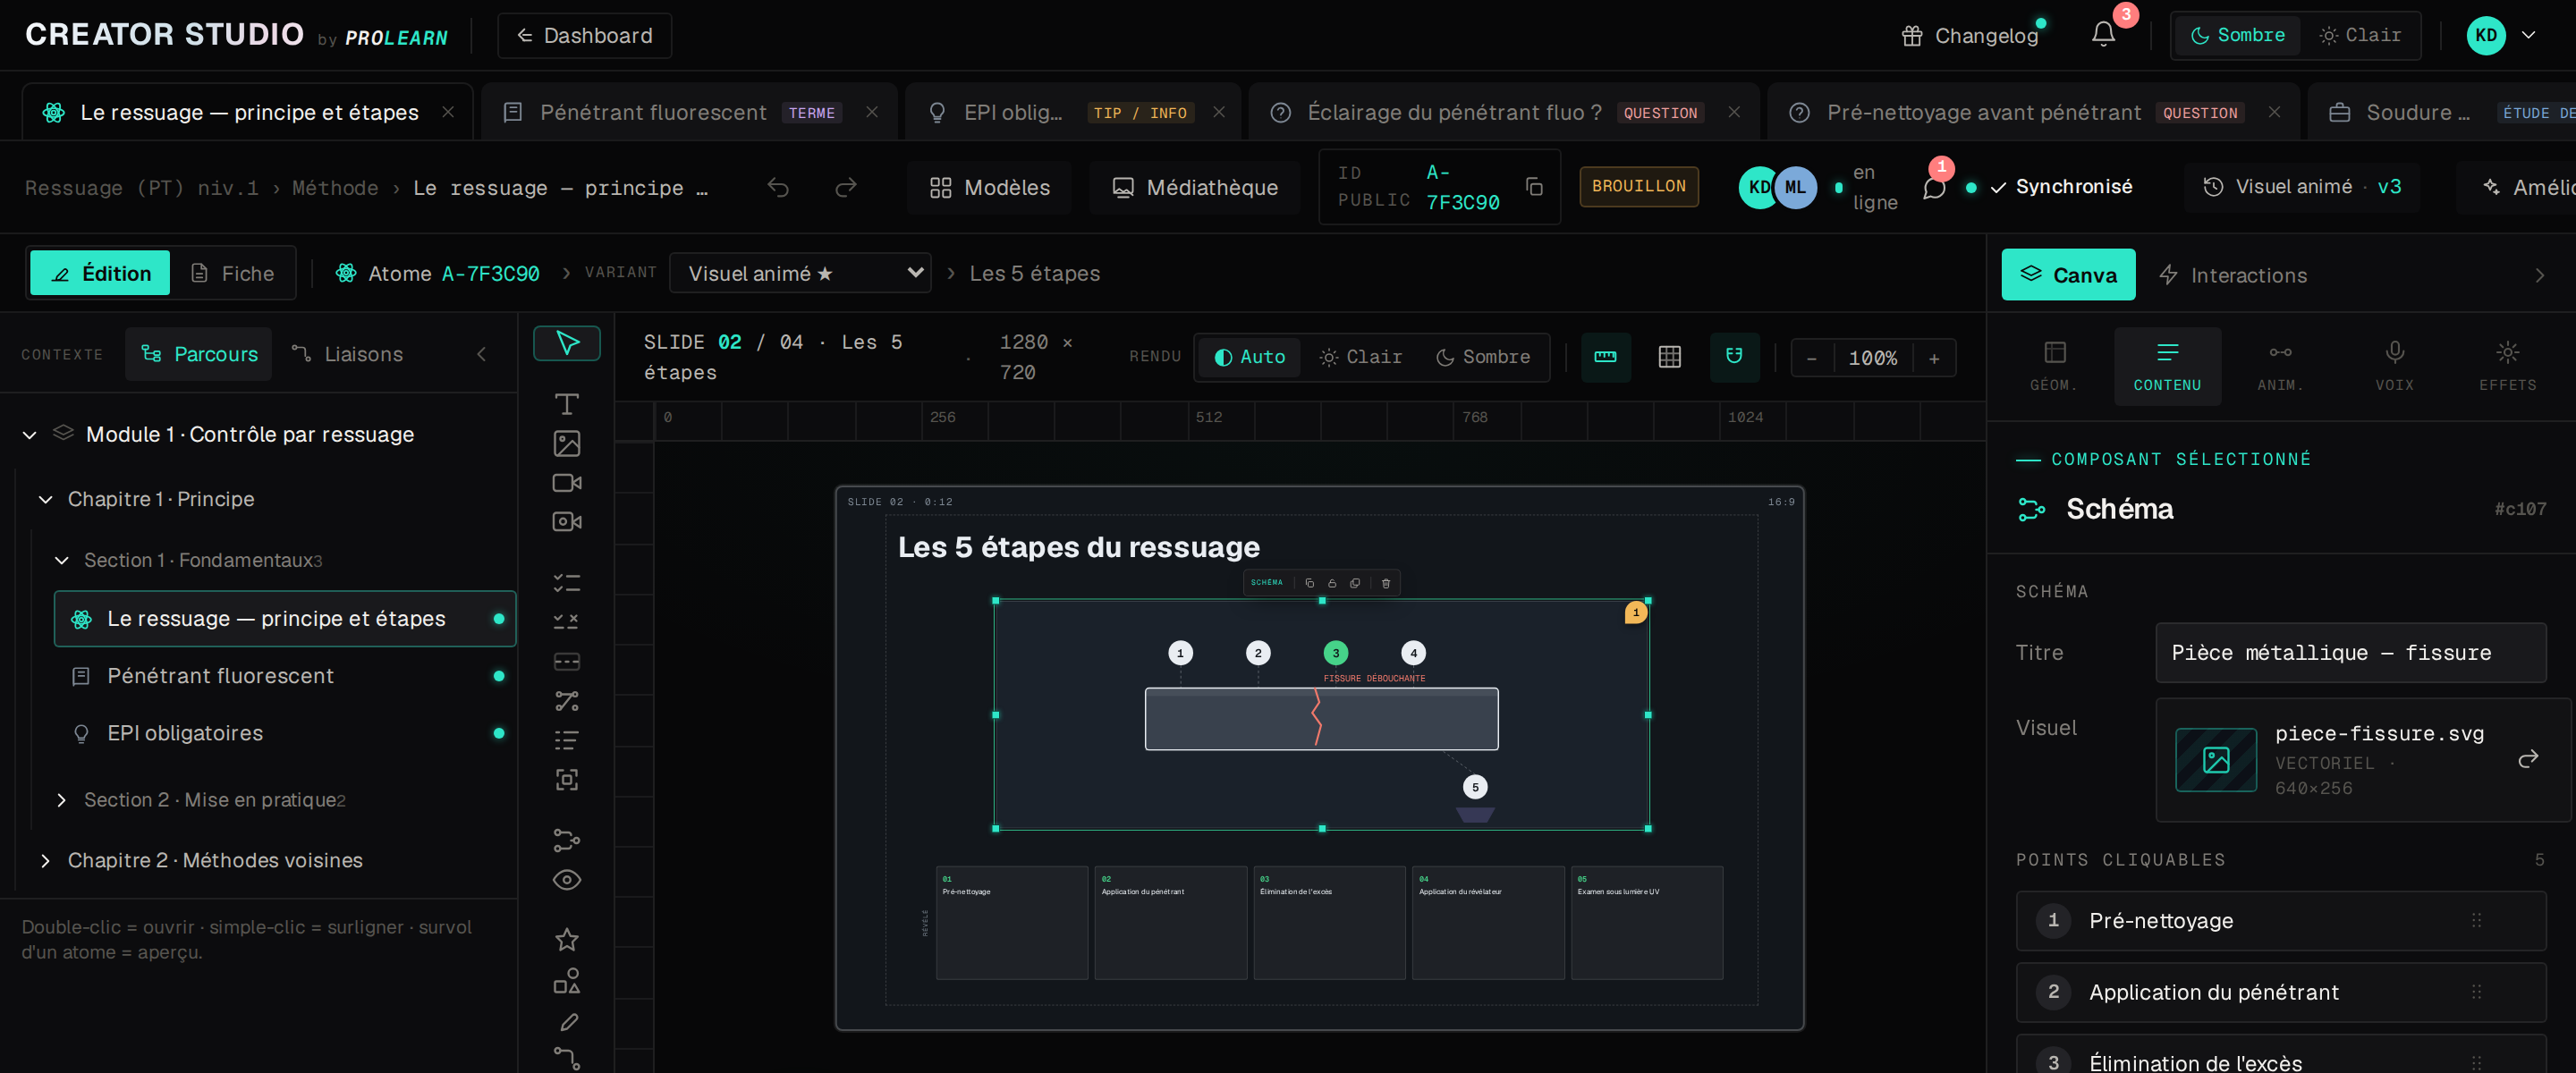Choose the Video insert tool
Image resolution: width=2576 pixels, height=1073 pixels.
[566, 483]
